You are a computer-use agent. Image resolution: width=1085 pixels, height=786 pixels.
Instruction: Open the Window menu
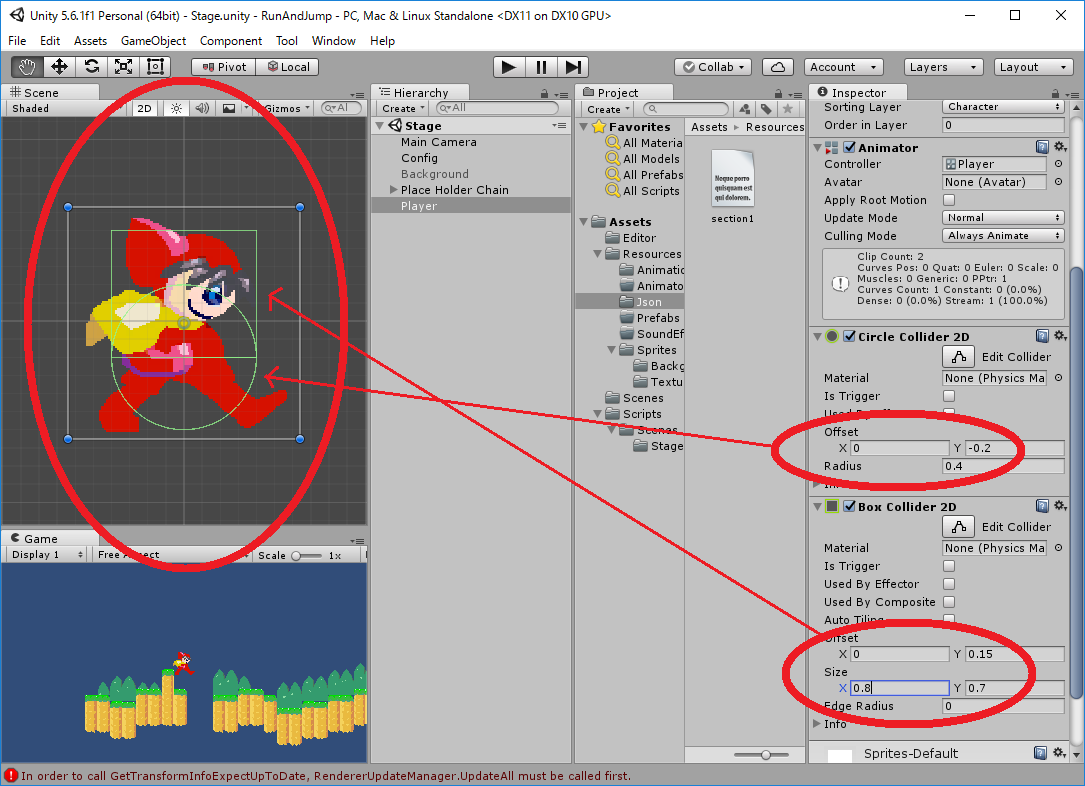click(x=333, y=41)
